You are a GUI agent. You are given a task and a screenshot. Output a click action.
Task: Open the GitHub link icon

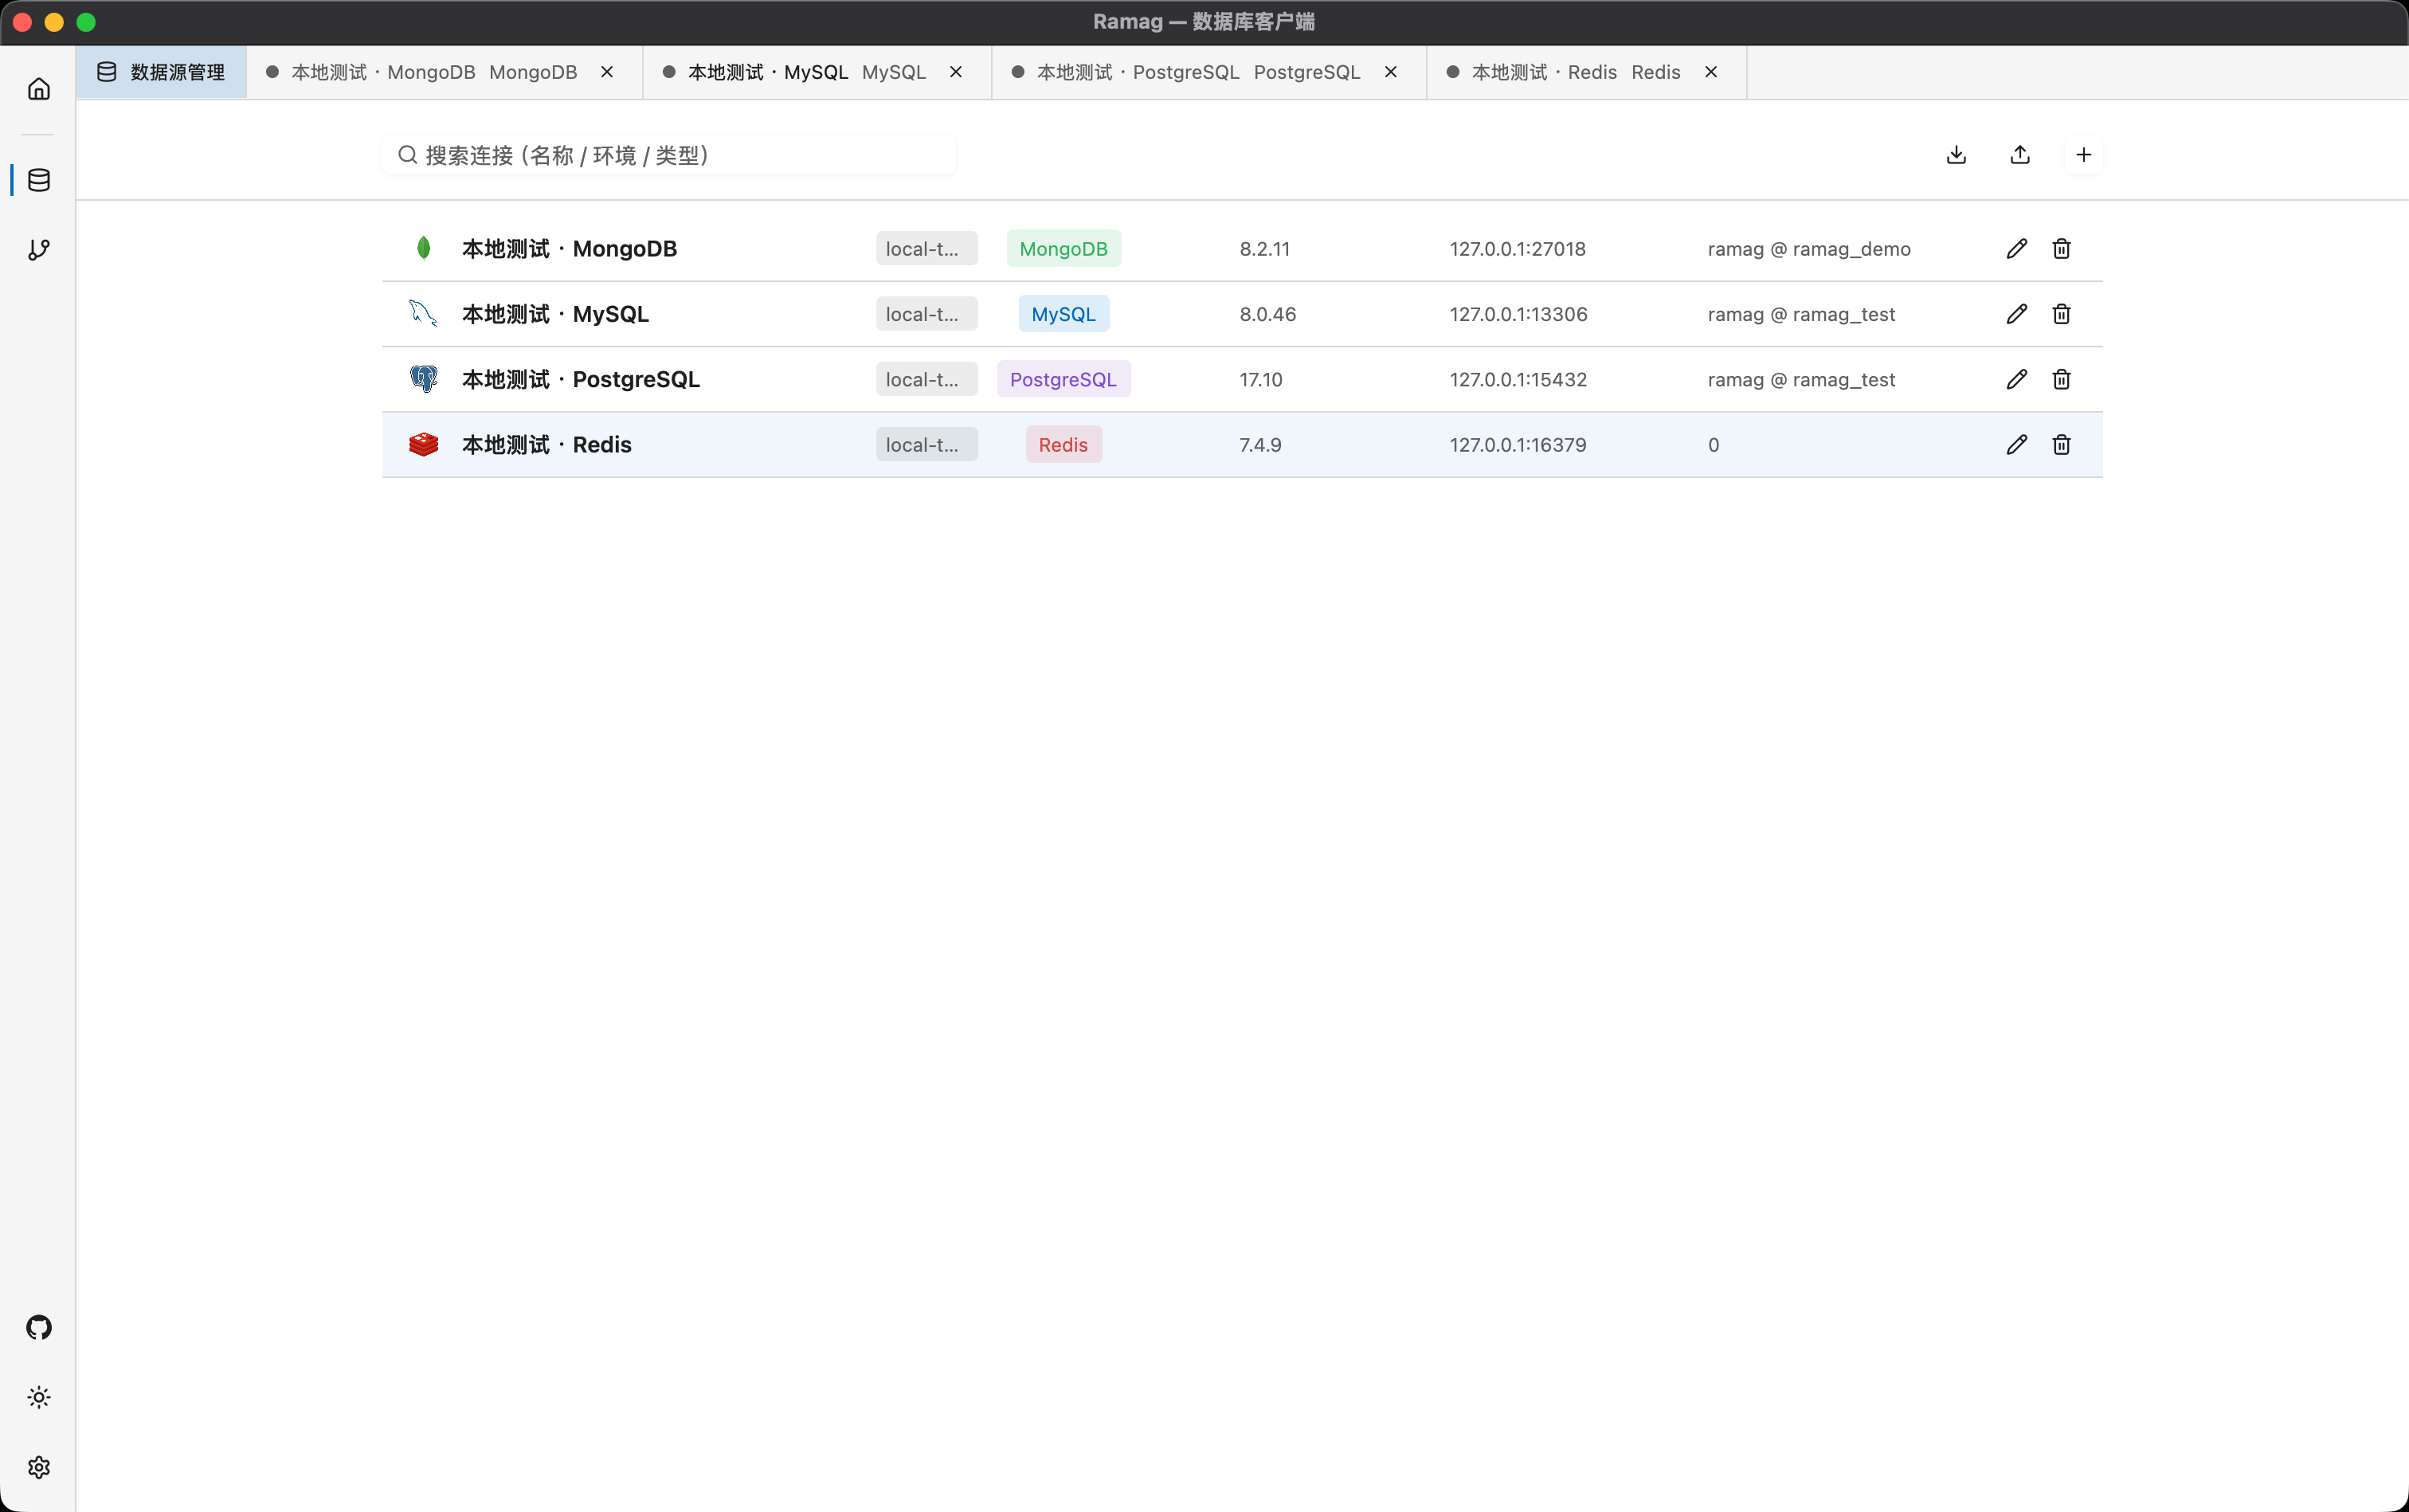click(x=38, y=1327)
